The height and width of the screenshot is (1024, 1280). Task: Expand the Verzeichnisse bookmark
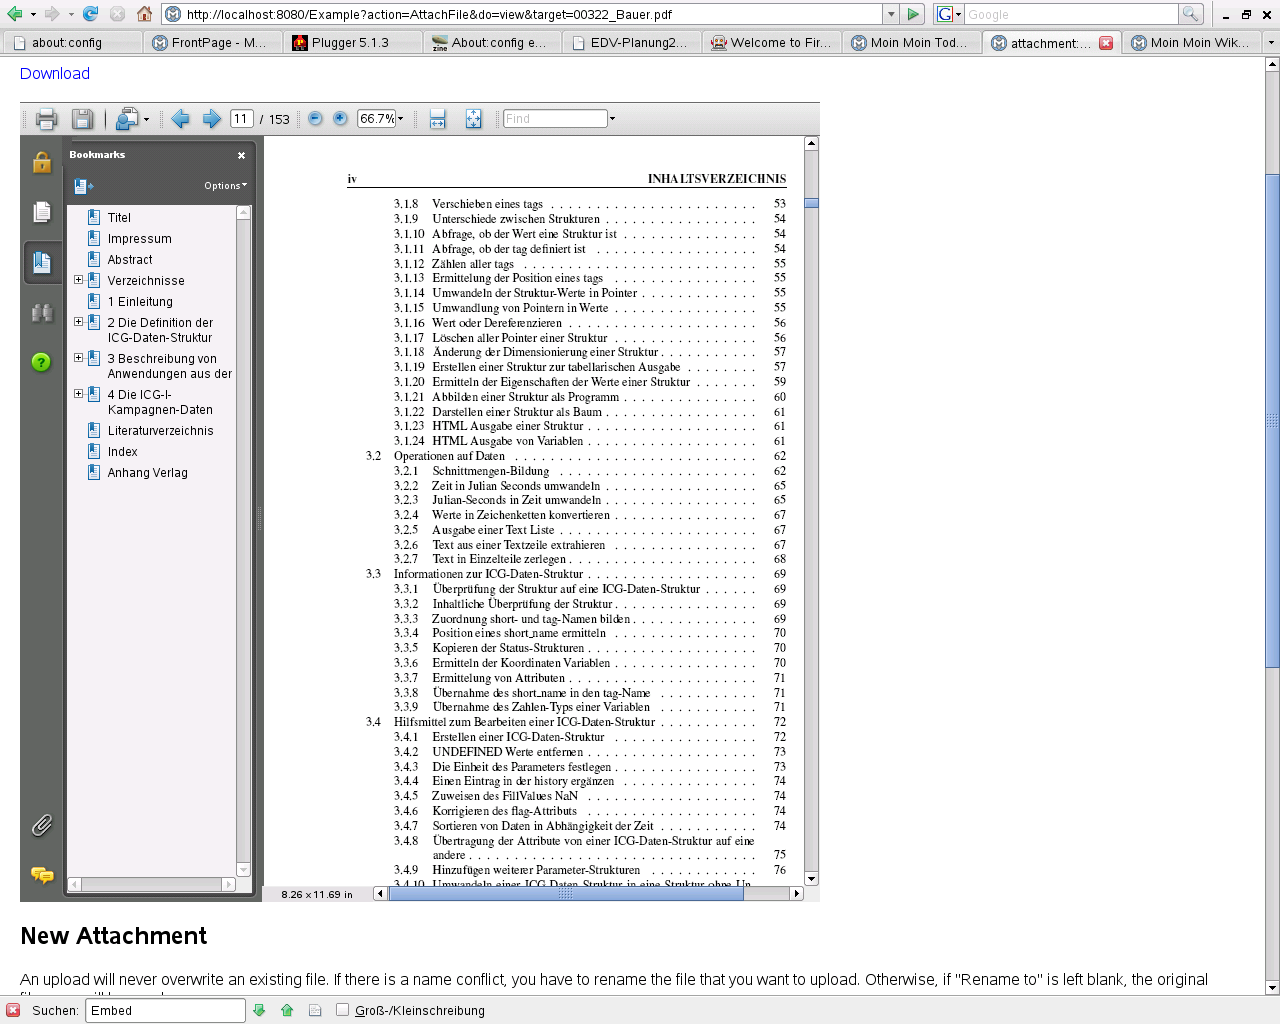click(78, 280)
